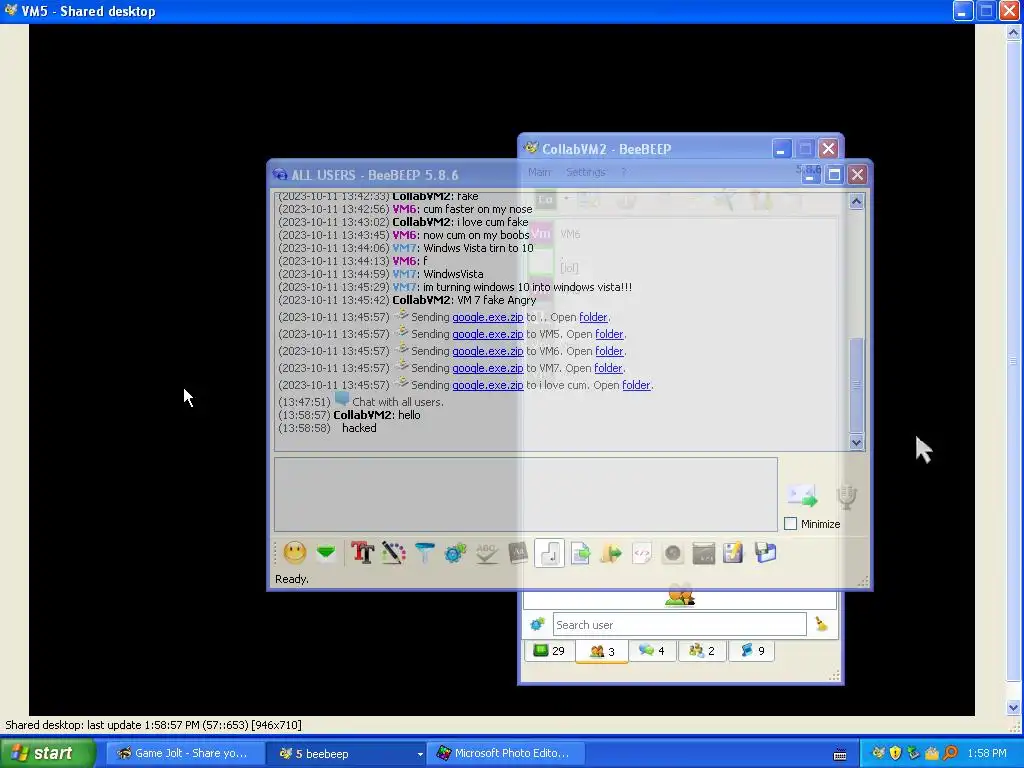This screenshot has height=768, width=1024.
Task: Click the send message envelope button
Action: (803, 496)
